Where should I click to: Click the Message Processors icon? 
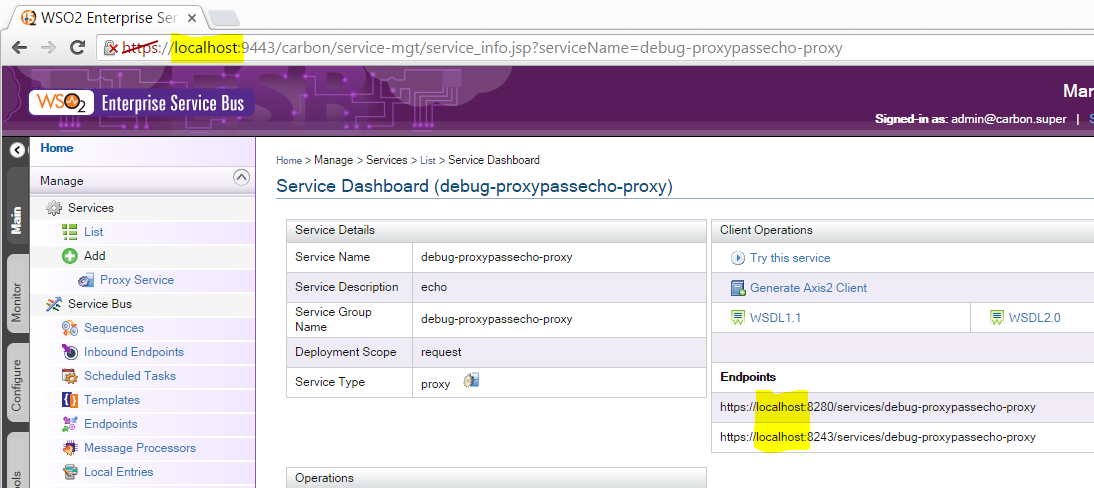tap(69, 448)
